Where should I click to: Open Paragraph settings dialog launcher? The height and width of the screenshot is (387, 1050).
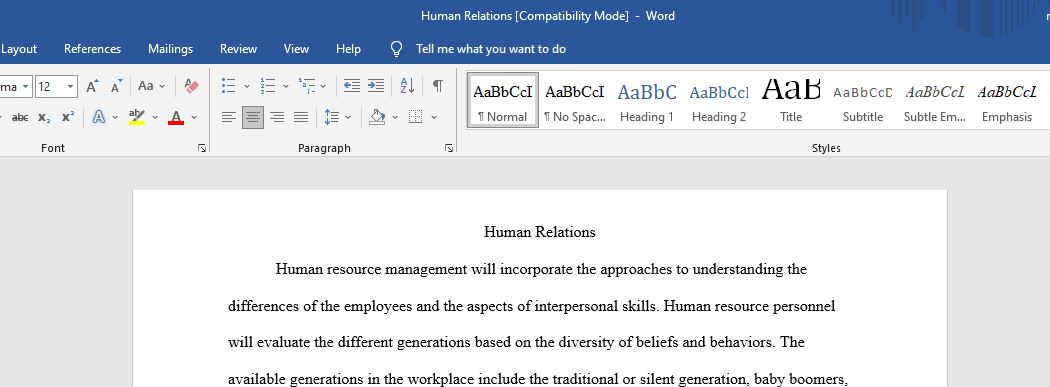pos(449,149)
